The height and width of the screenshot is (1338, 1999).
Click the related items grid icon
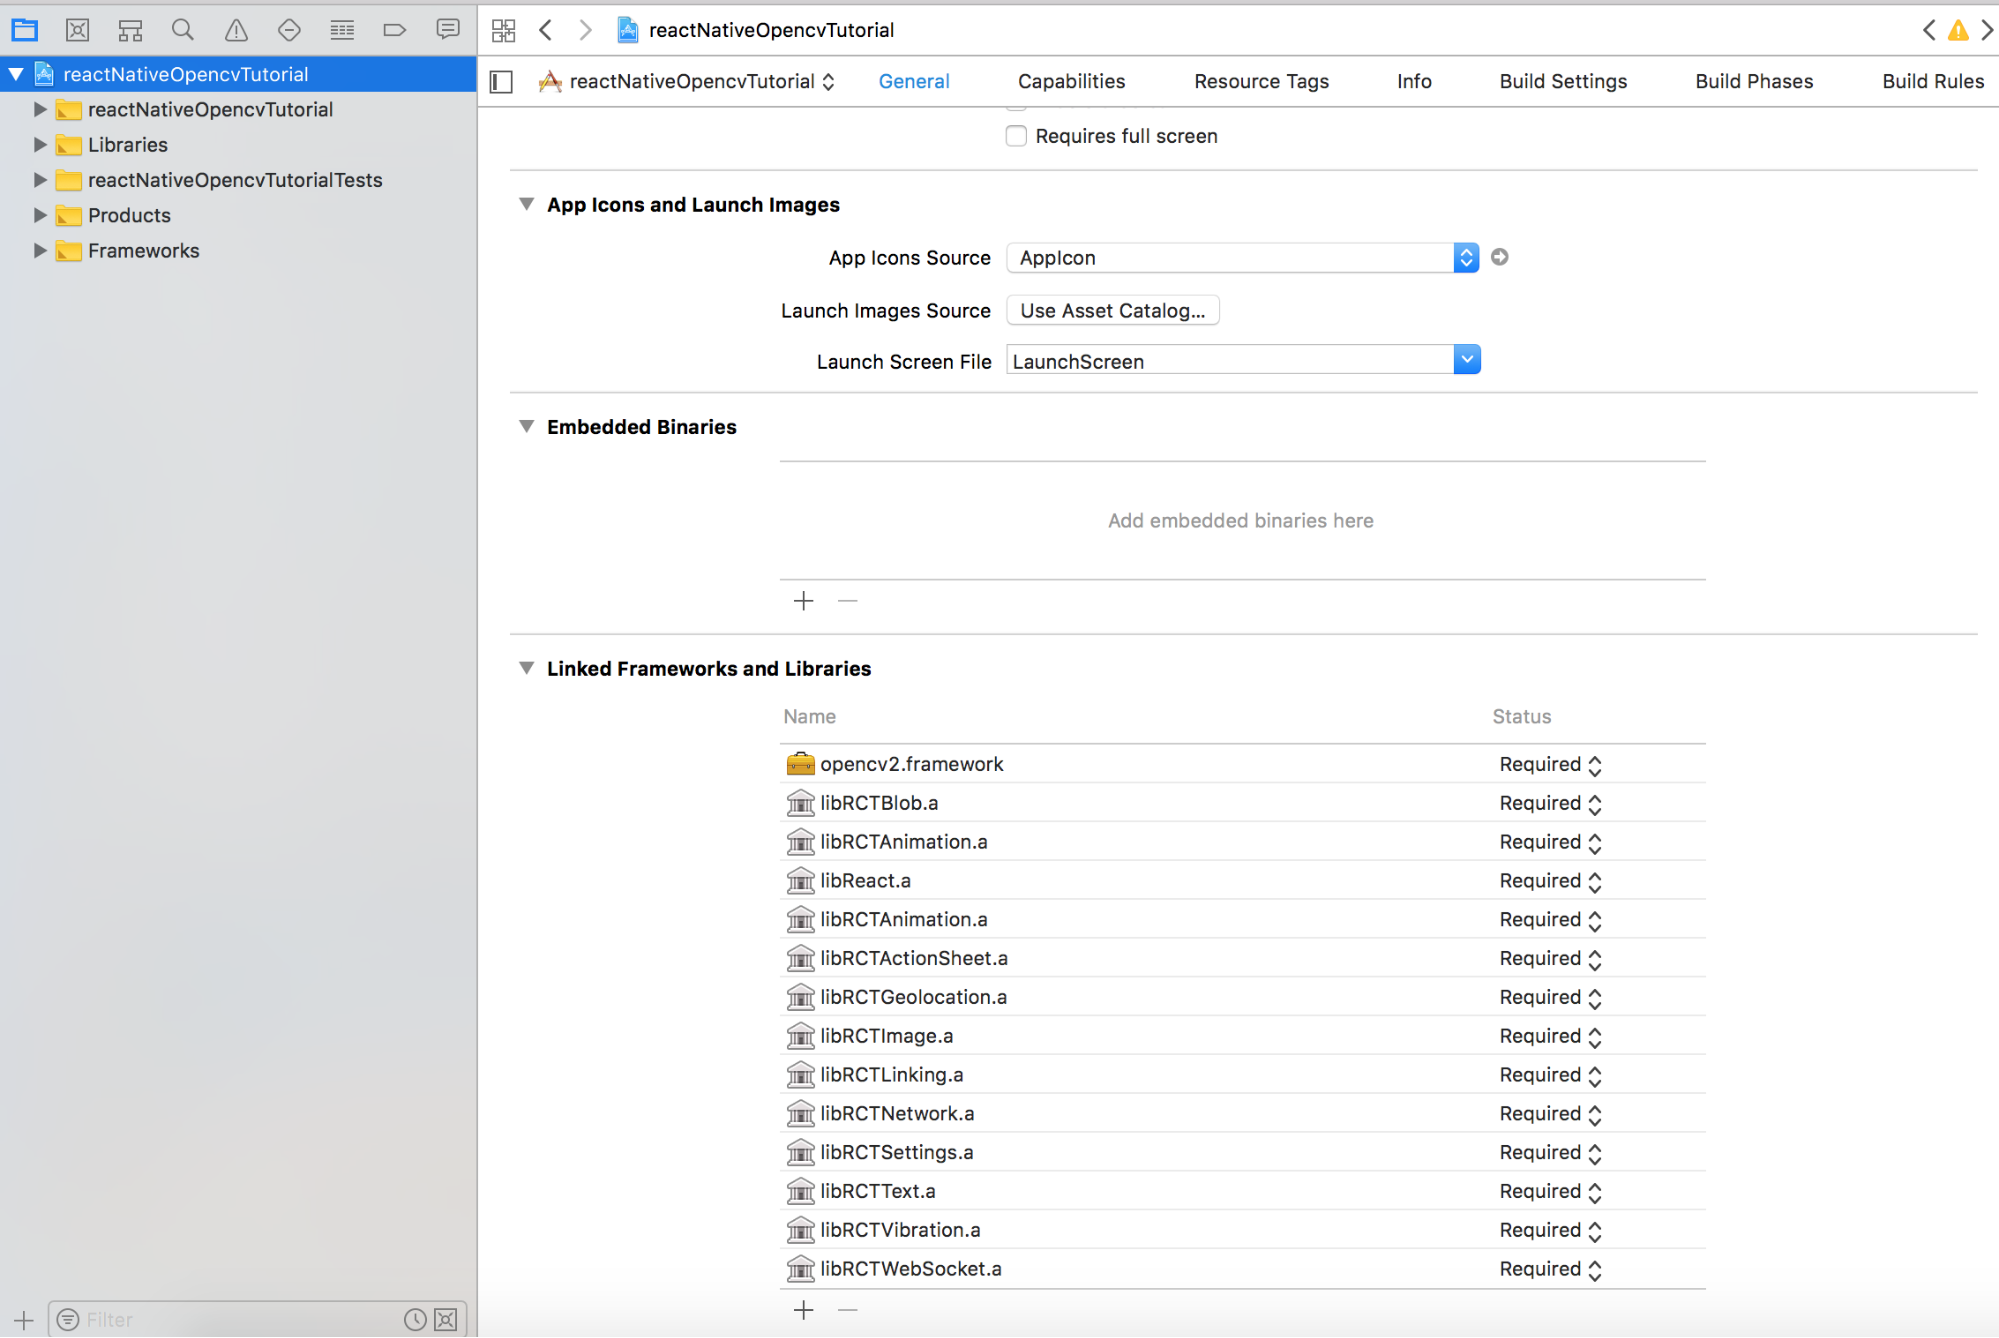(503, 30)
